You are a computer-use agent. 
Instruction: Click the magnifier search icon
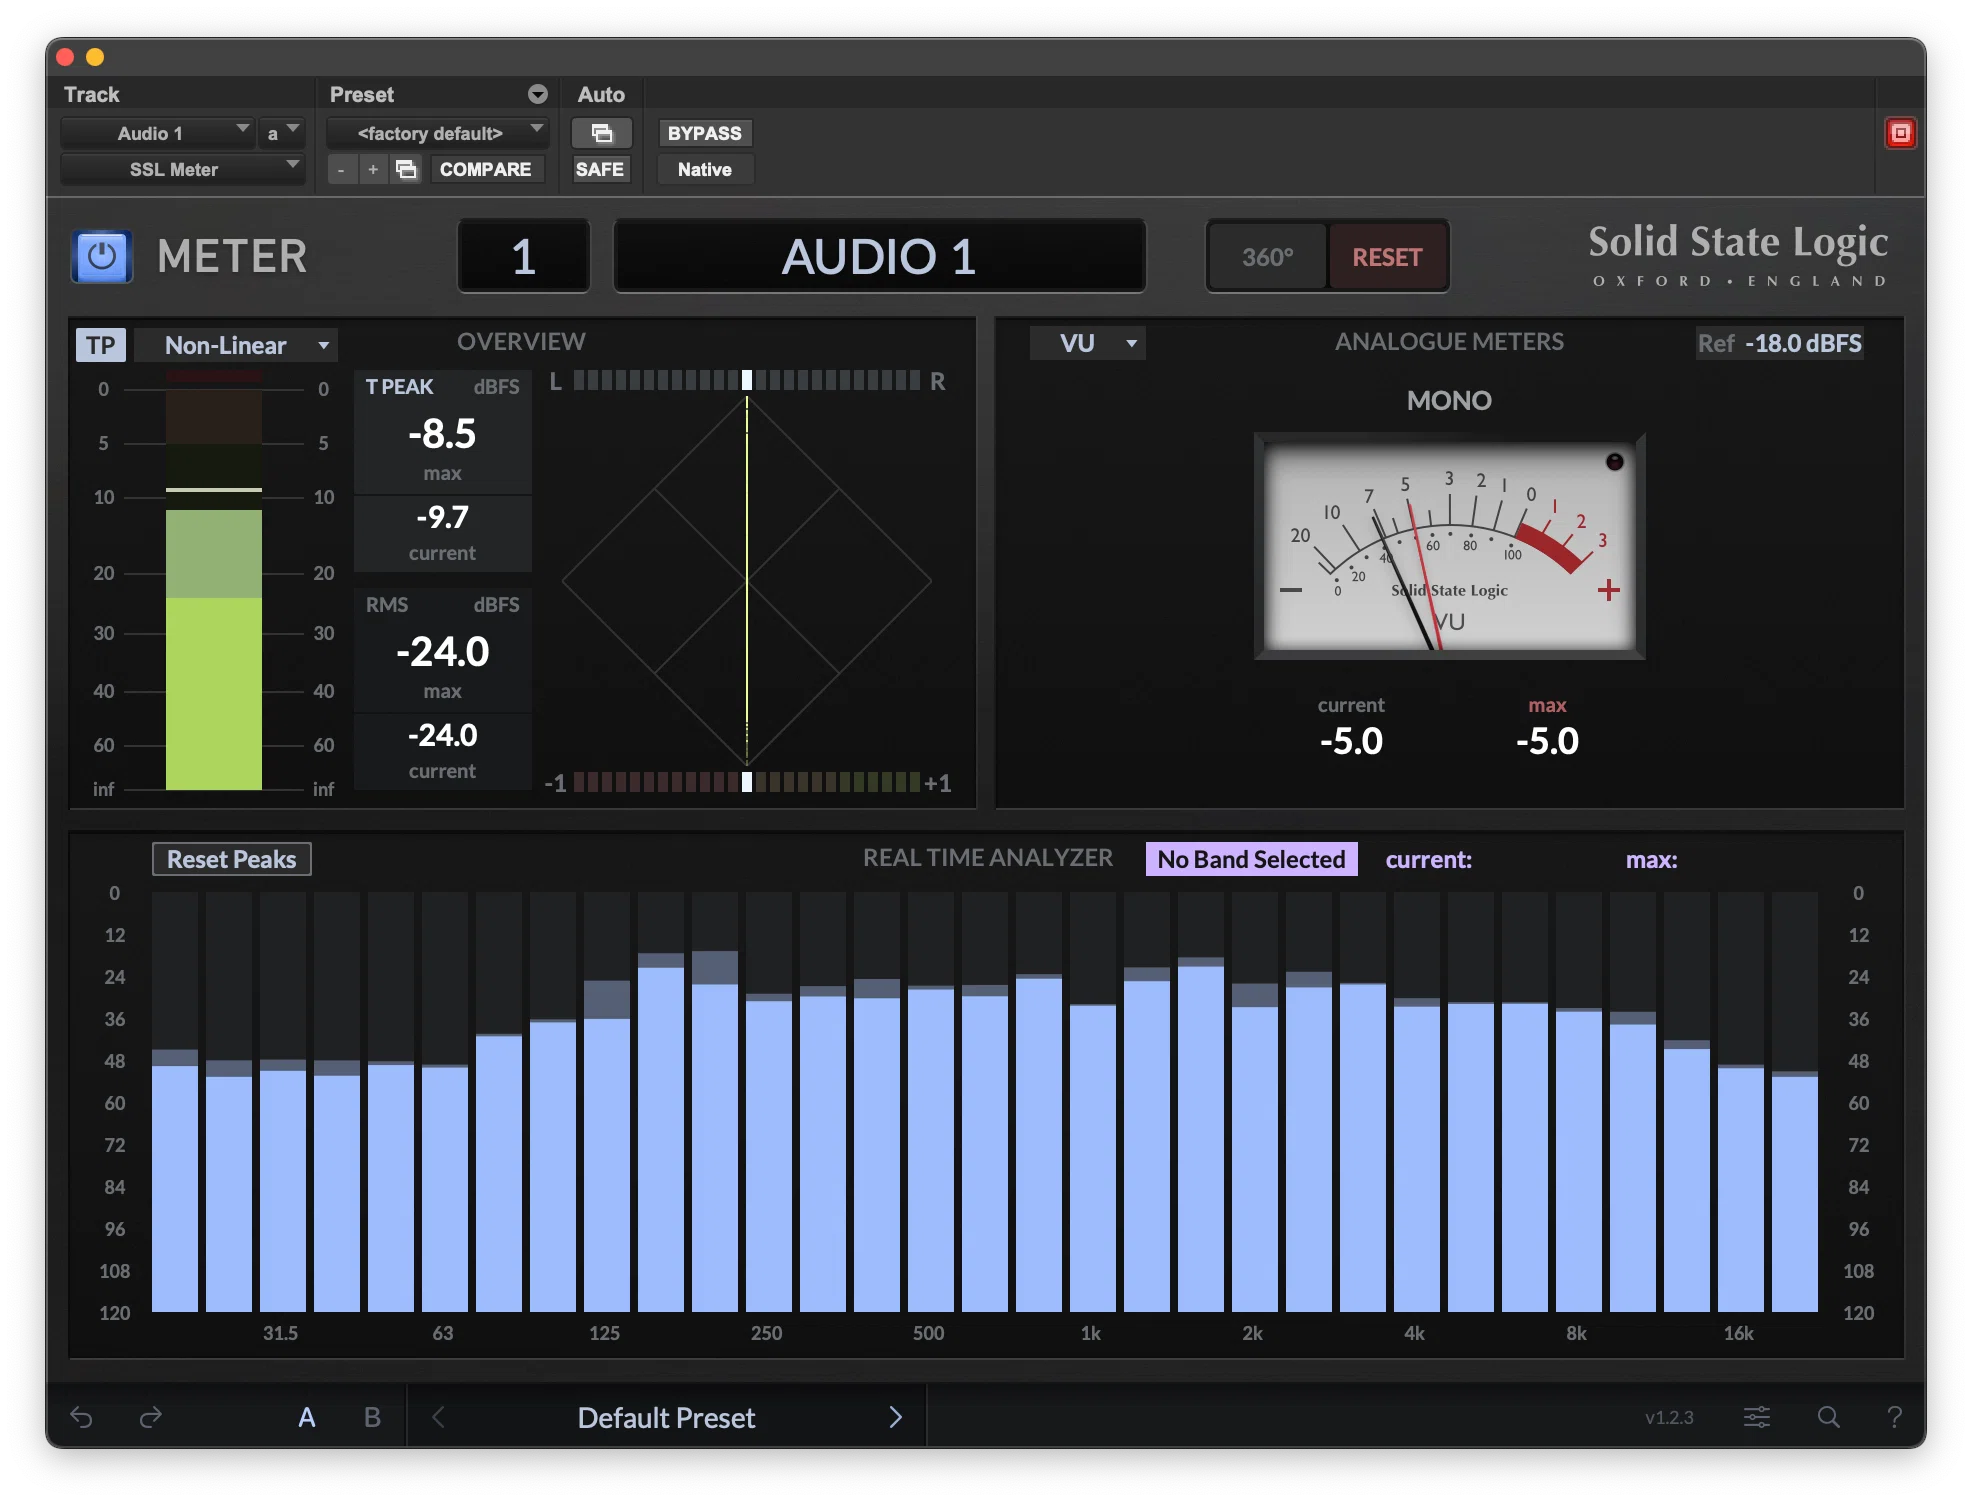[x=1828, y=1417]
